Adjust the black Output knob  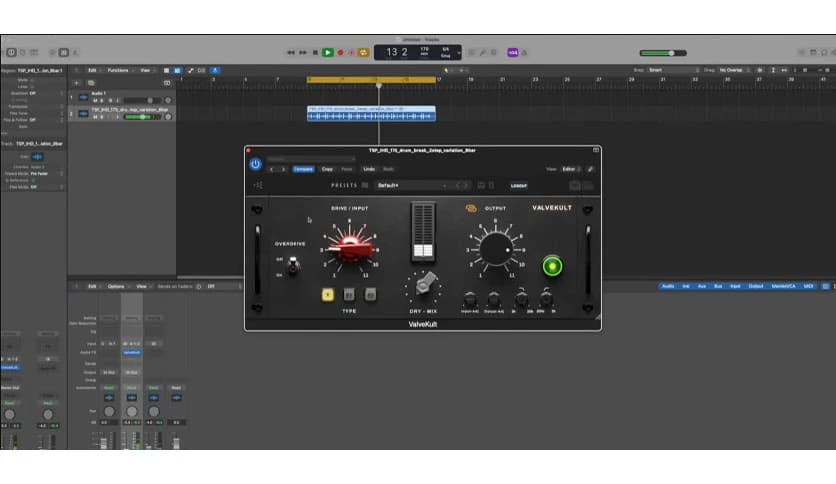pyautogui.click(x=496, y=249)
